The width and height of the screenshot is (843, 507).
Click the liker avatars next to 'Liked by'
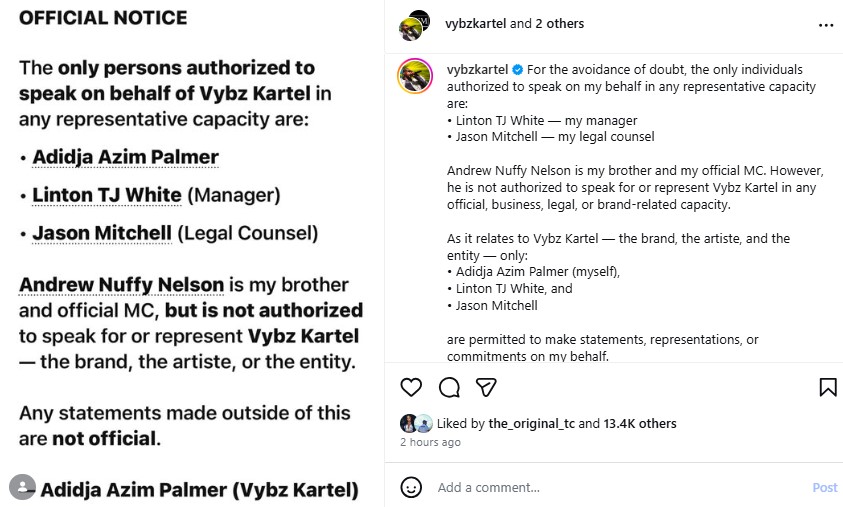pos(416,423)
